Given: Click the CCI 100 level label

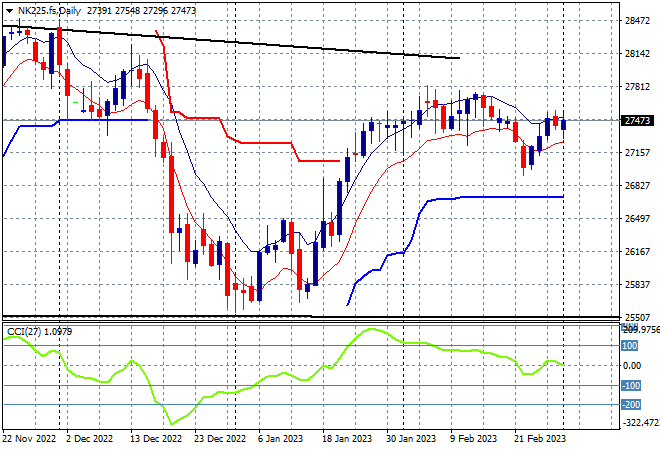Looking at the screenshot, I should pyautogui.click(x=630, y=346).
